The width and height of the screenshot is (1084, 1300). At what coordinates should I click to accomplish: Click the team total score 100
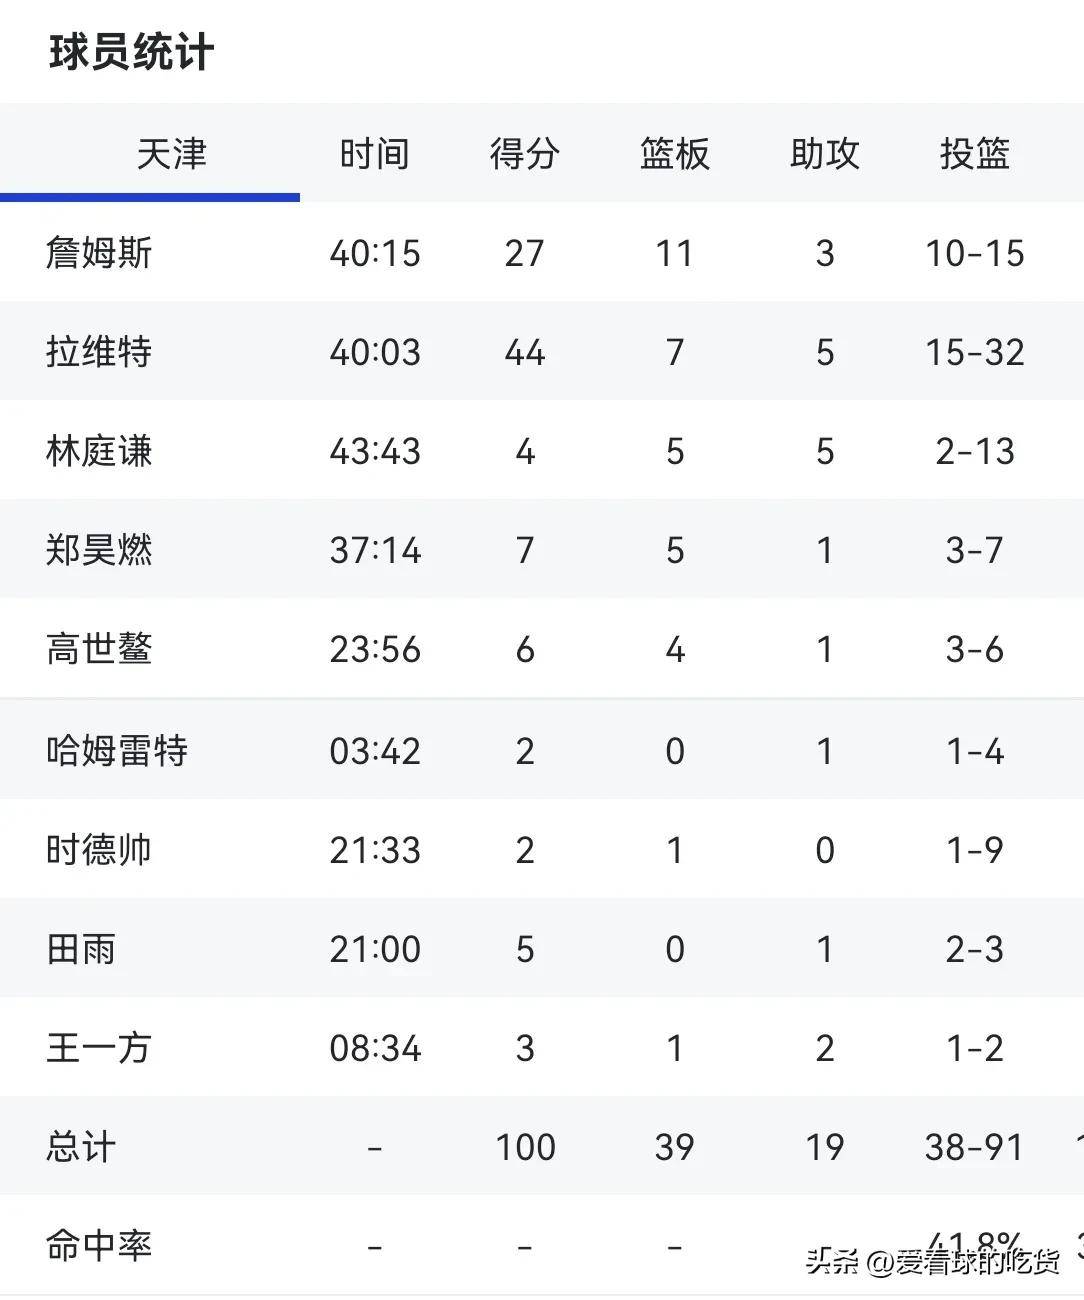tap(524, 1147)
